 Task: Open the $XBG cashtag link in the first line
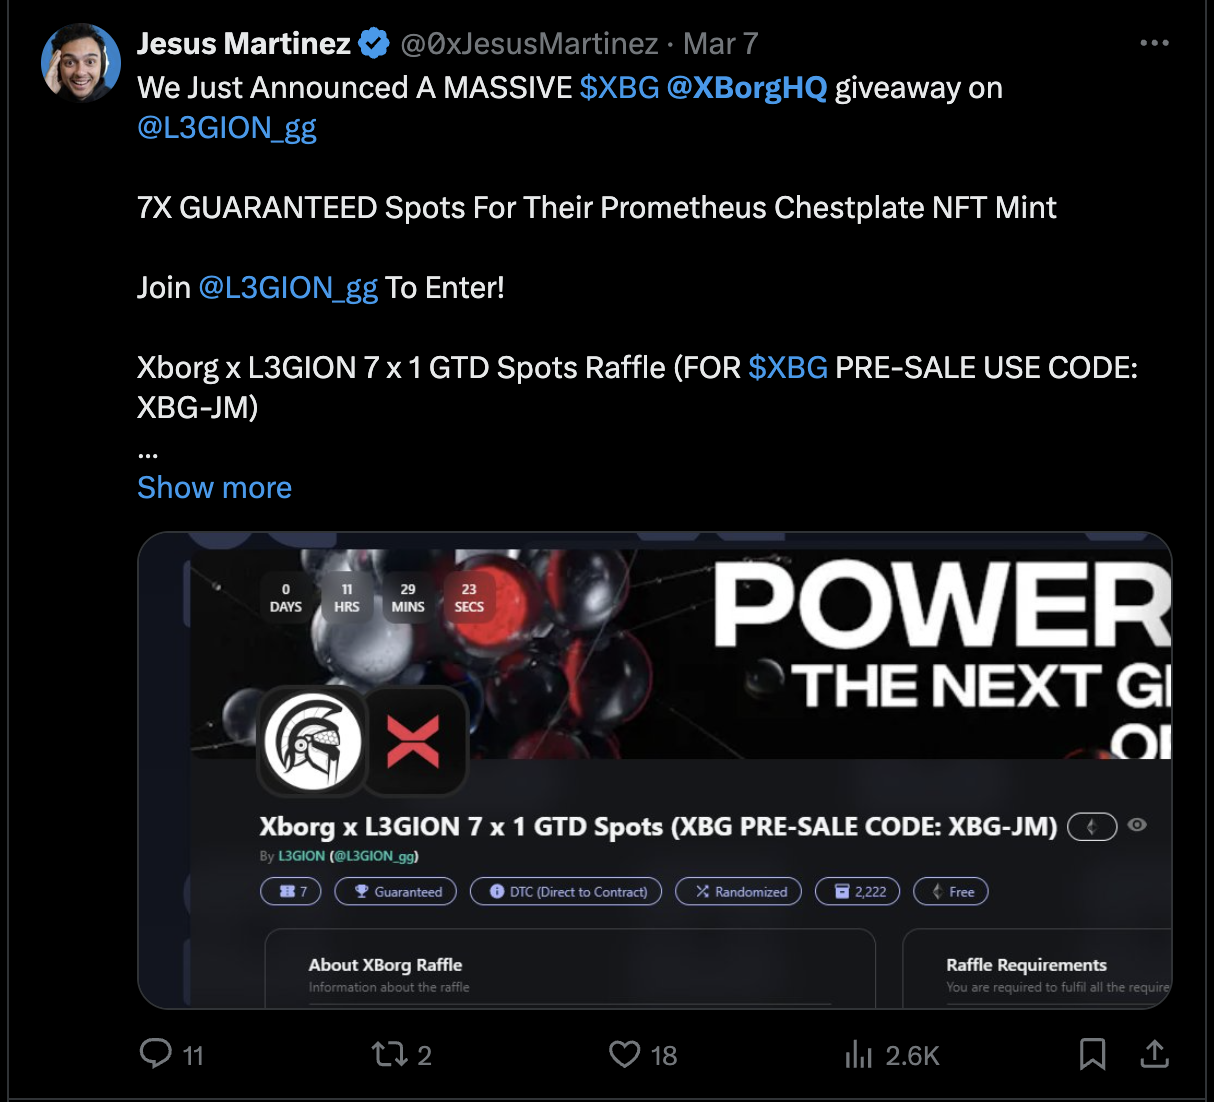tap(619, 88)
